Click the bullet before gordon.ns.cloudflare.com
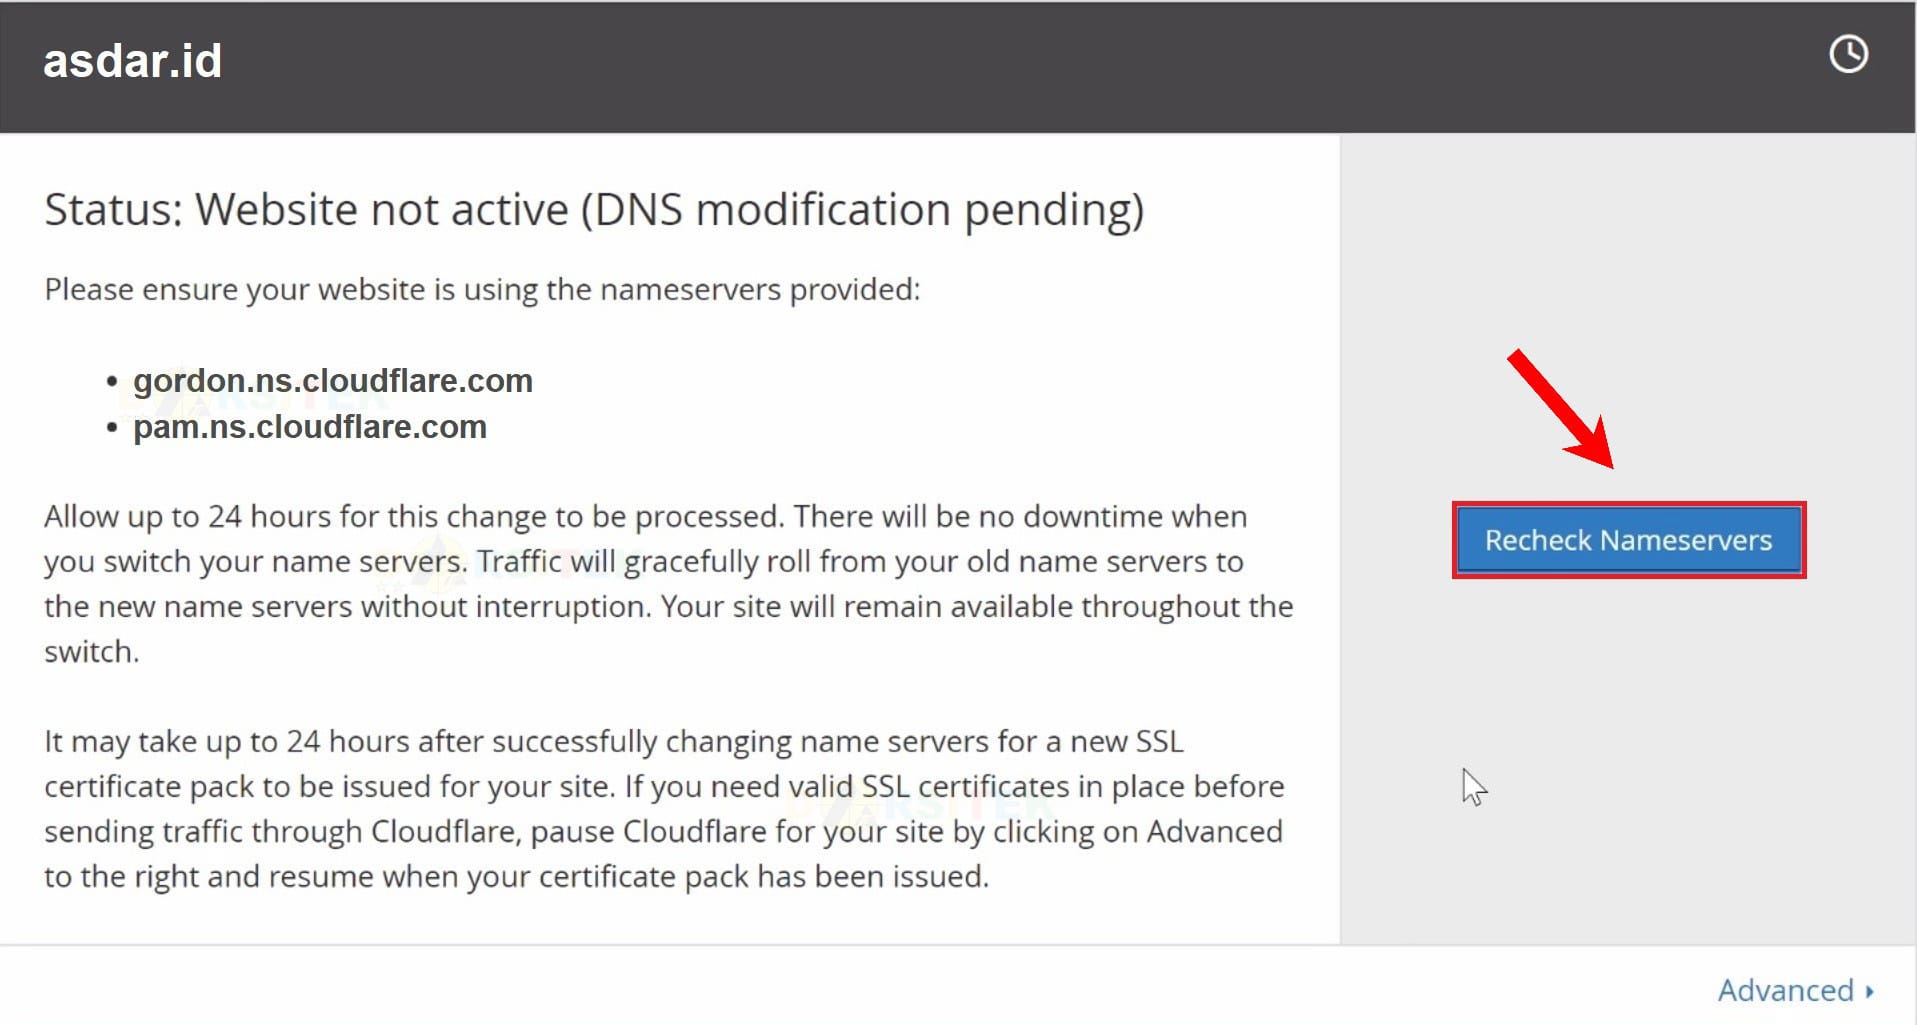The image size is (1917, 1025). click(112, 381)
